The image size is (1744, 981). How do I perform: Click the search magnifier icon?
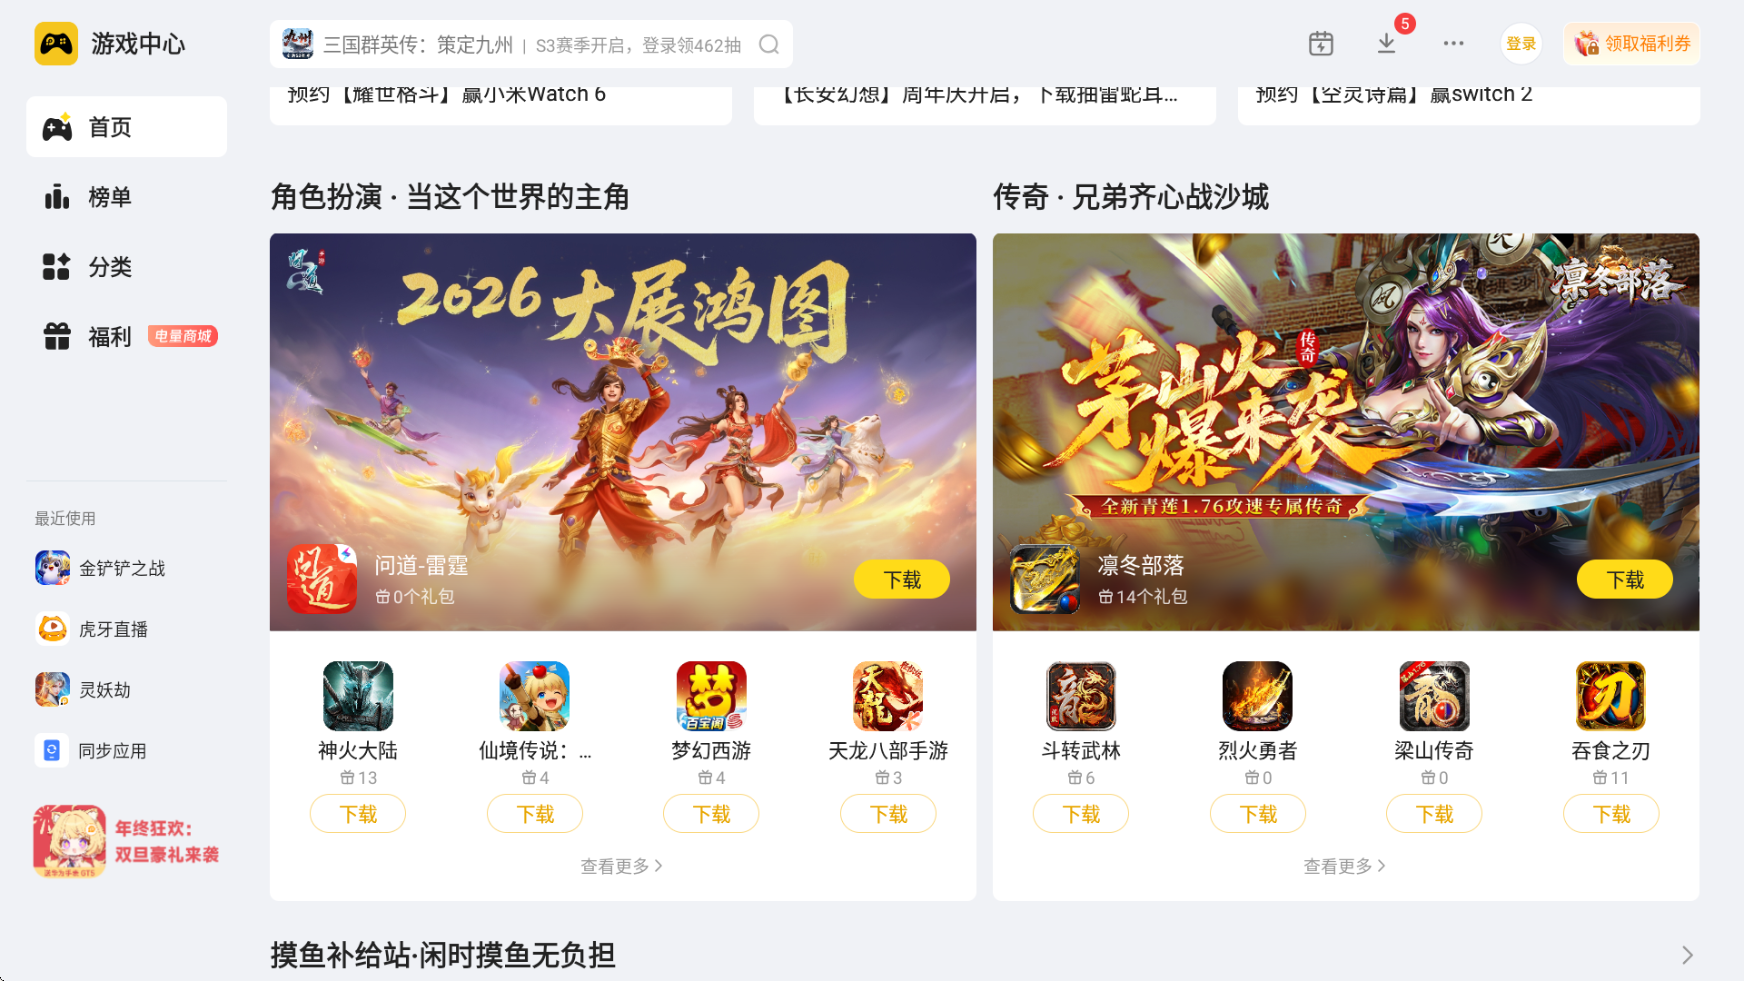(769, 44)
